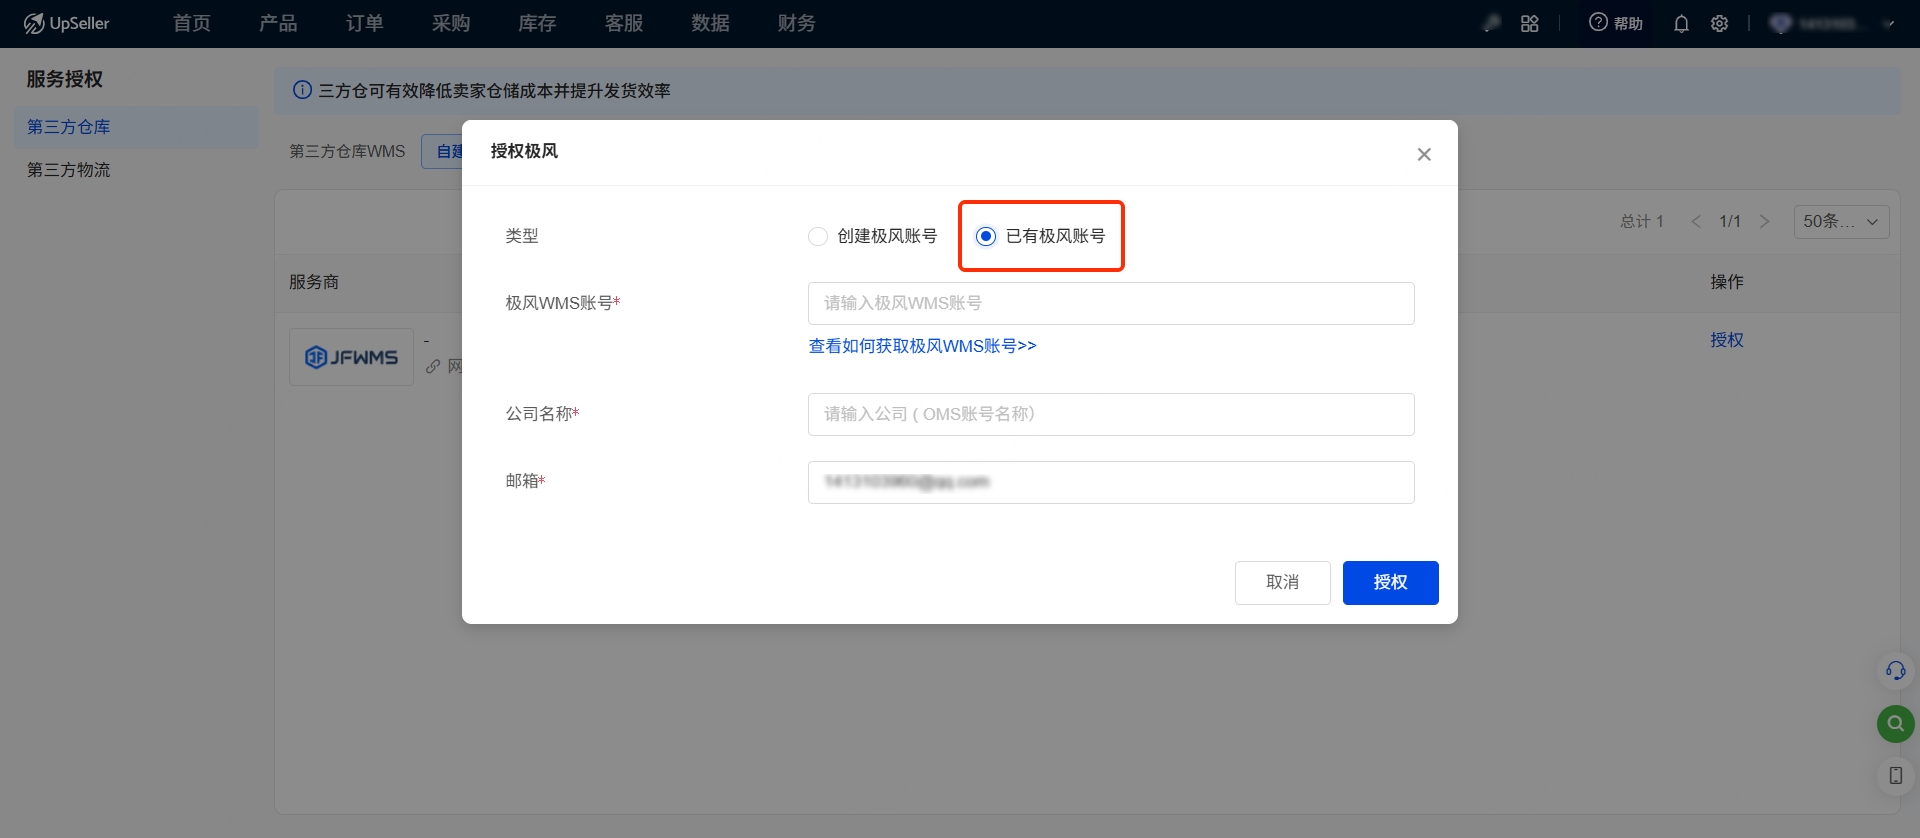Image resolution: width=1920 pixels, height=838 pixels.
Task: Click the 总计 1 text
Action: tap(1642, 222)
